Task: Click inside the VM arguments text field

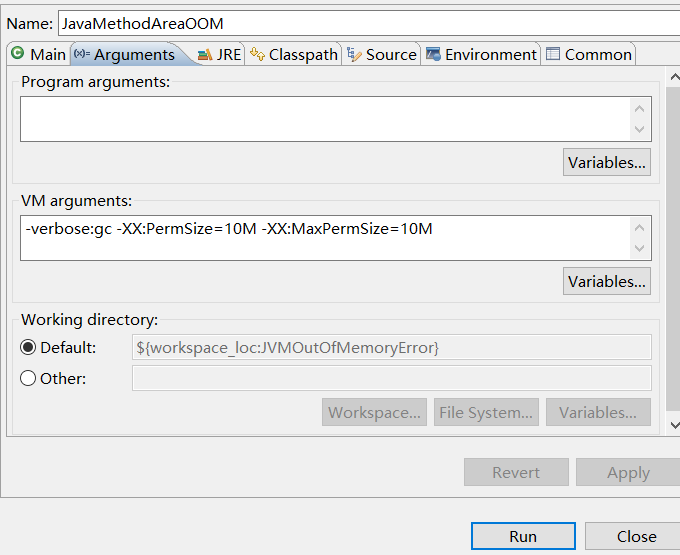Action: tap(325, 238)
